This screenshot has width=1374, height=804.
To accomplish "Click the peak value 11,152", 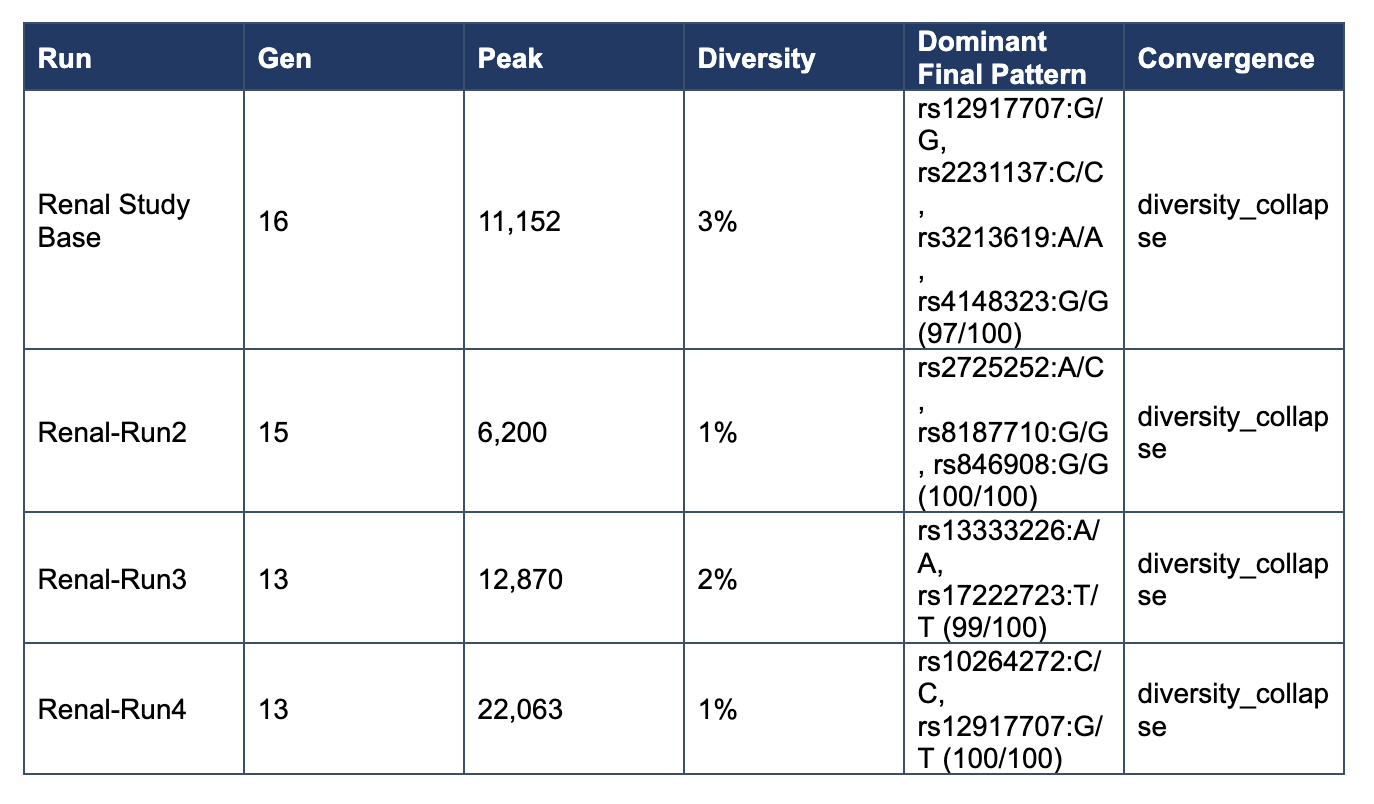I will point(520,221).
